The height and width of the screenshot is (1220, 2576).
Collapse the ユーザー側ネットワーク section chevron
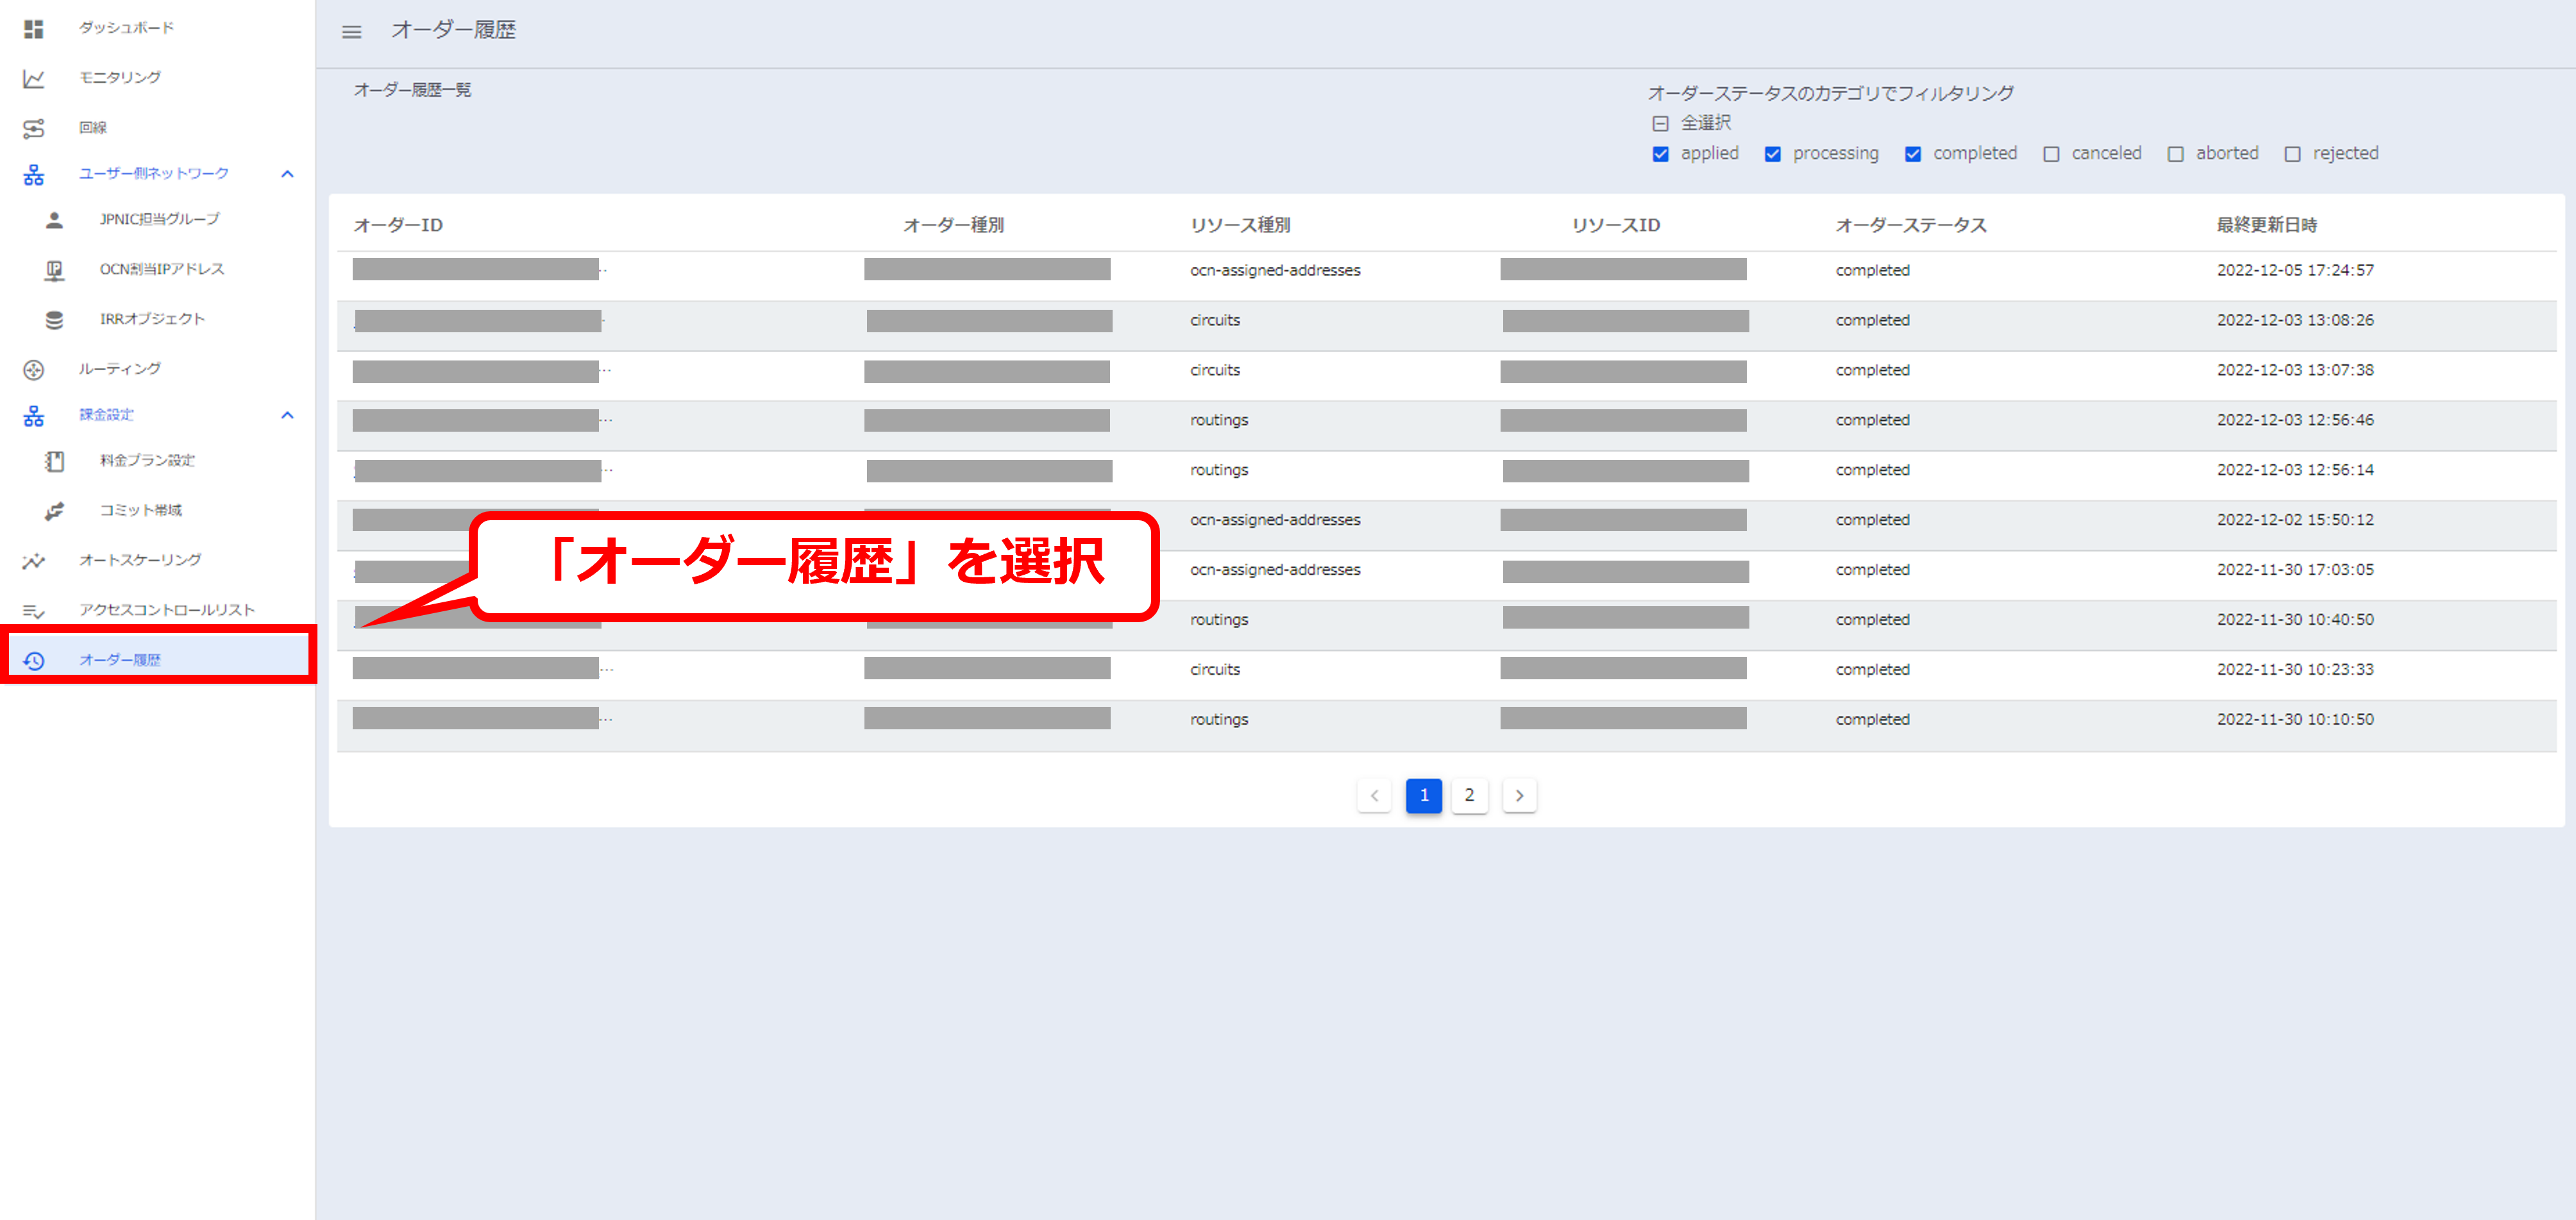(287, 174)
